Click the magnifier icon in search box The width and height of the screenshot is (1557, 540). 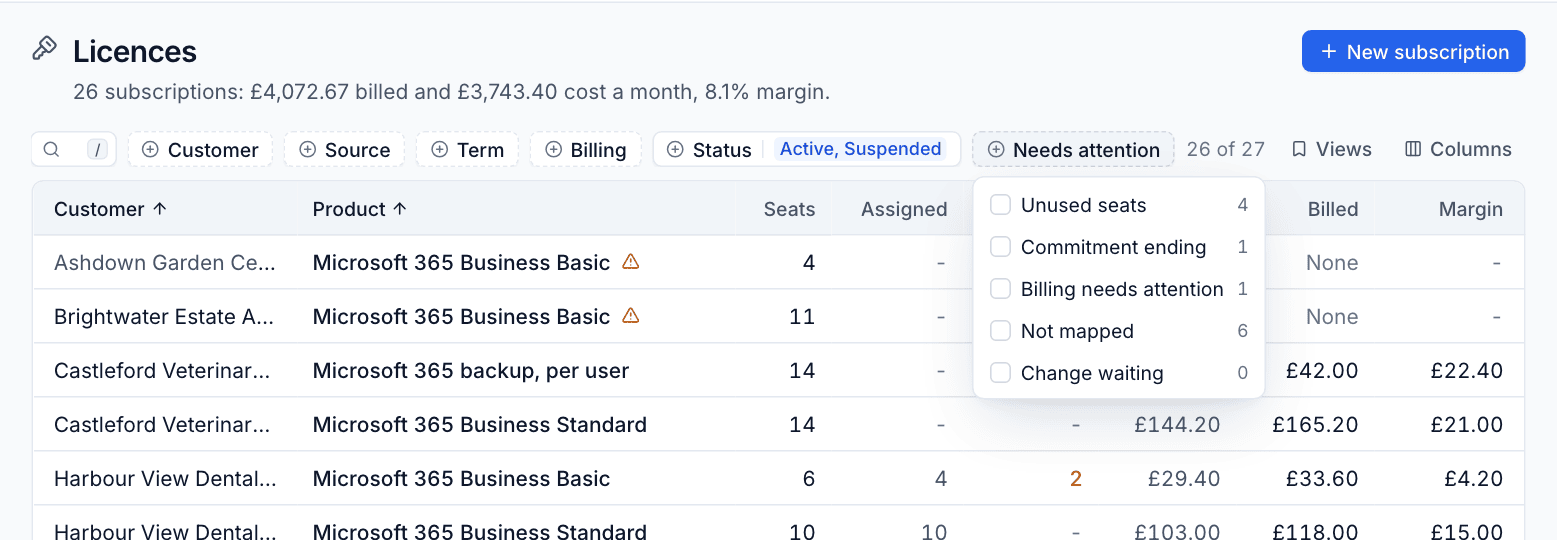tap(51, 149)
